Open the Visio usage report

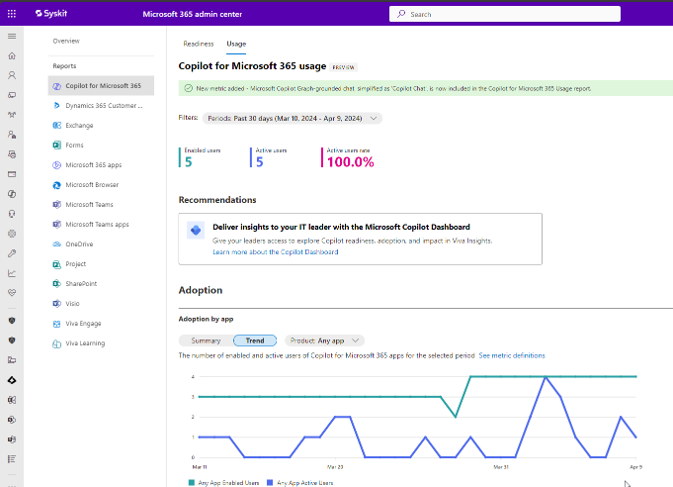pyautogui.click(x=73, y=303)
